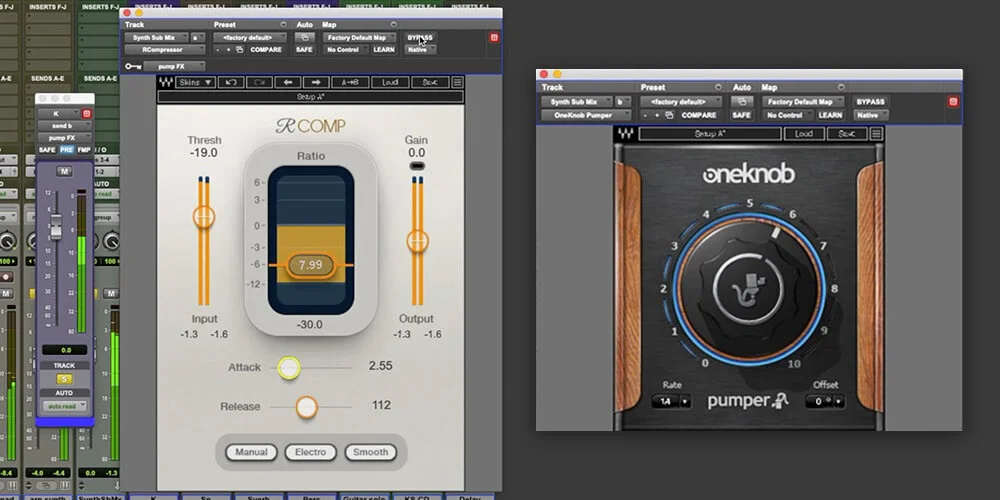Click the automation enable icon in OneKnob Pumper window
The width and height of the screenshot is (1000, 500).
[x=742, y=102]
